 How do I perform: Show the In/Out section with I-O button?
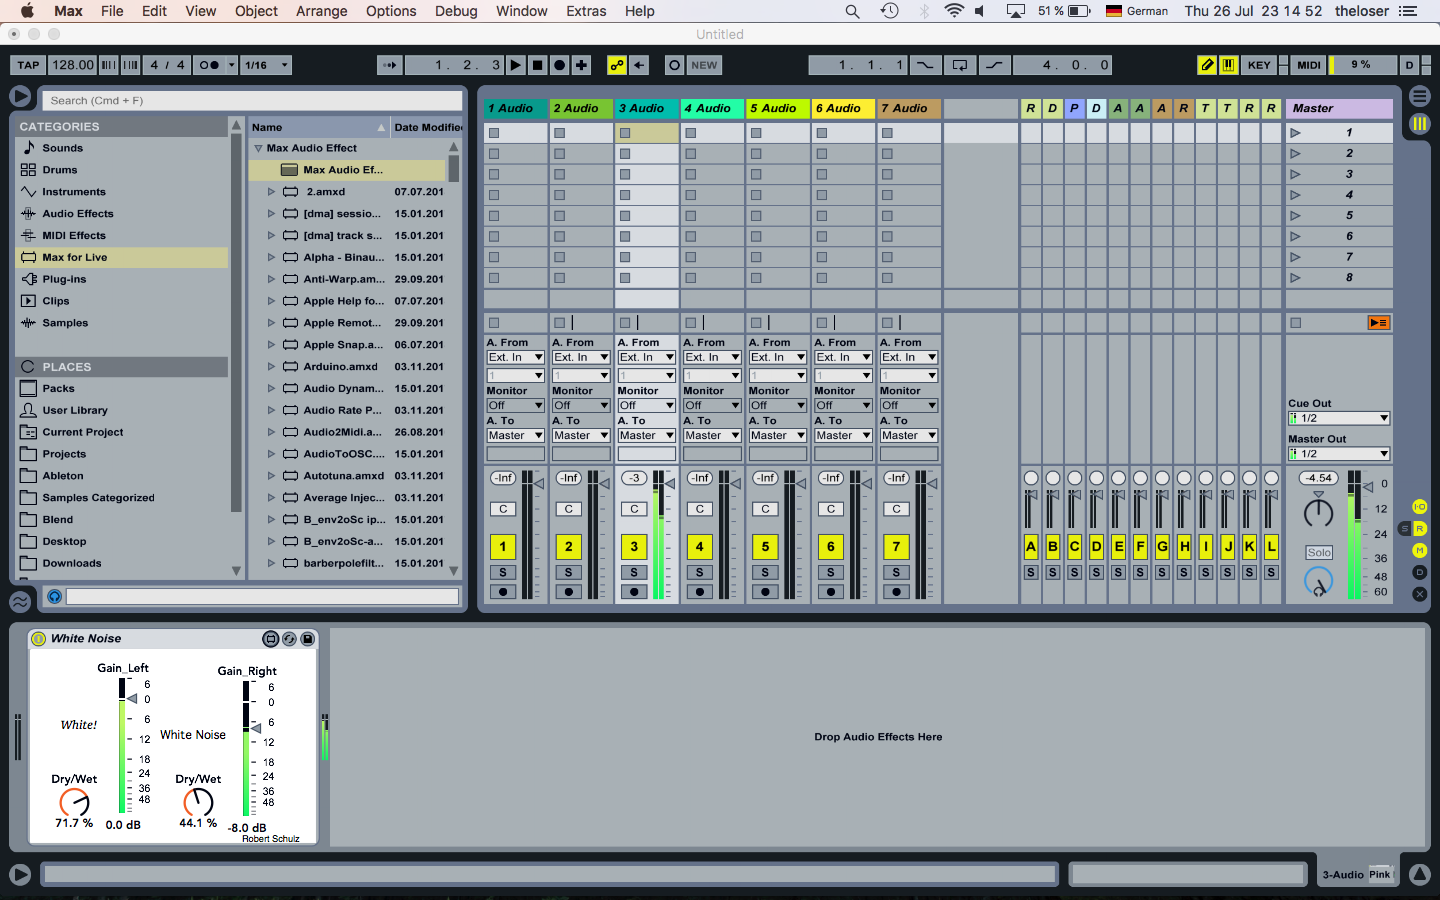[1419, 507]
